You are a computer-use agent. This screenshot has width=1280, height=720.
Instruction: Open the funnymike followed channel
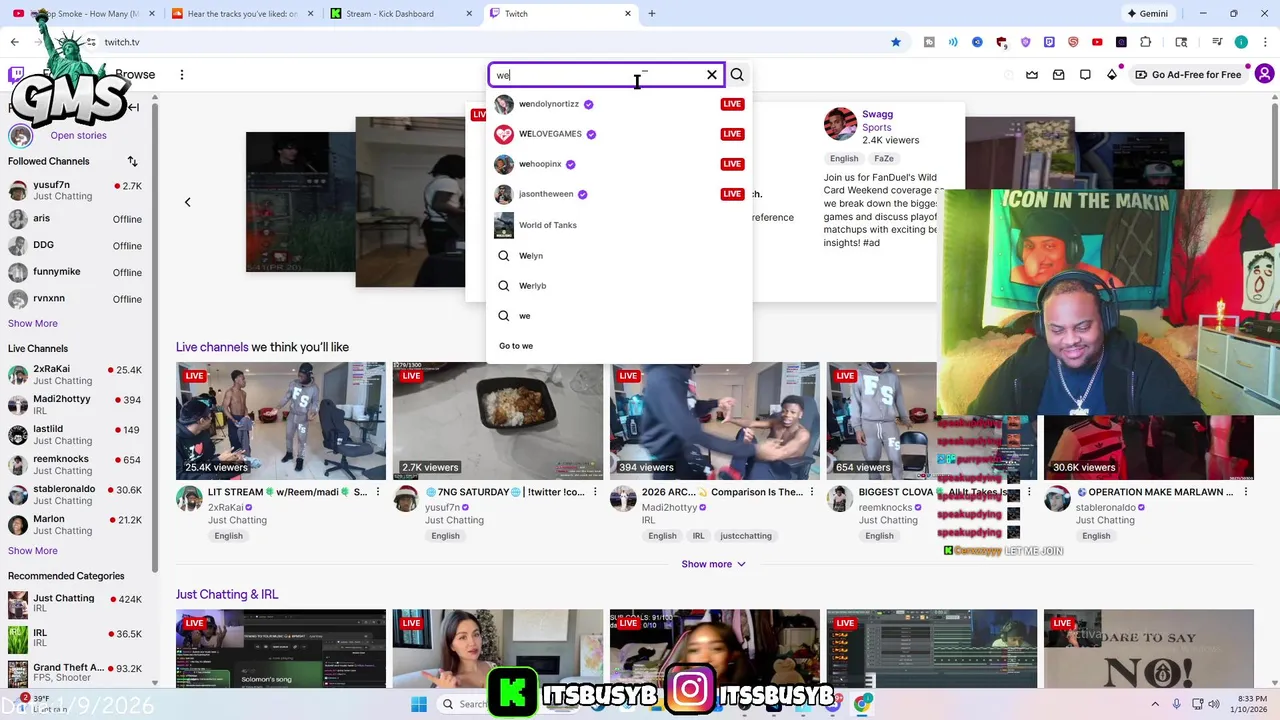point(75,272)
